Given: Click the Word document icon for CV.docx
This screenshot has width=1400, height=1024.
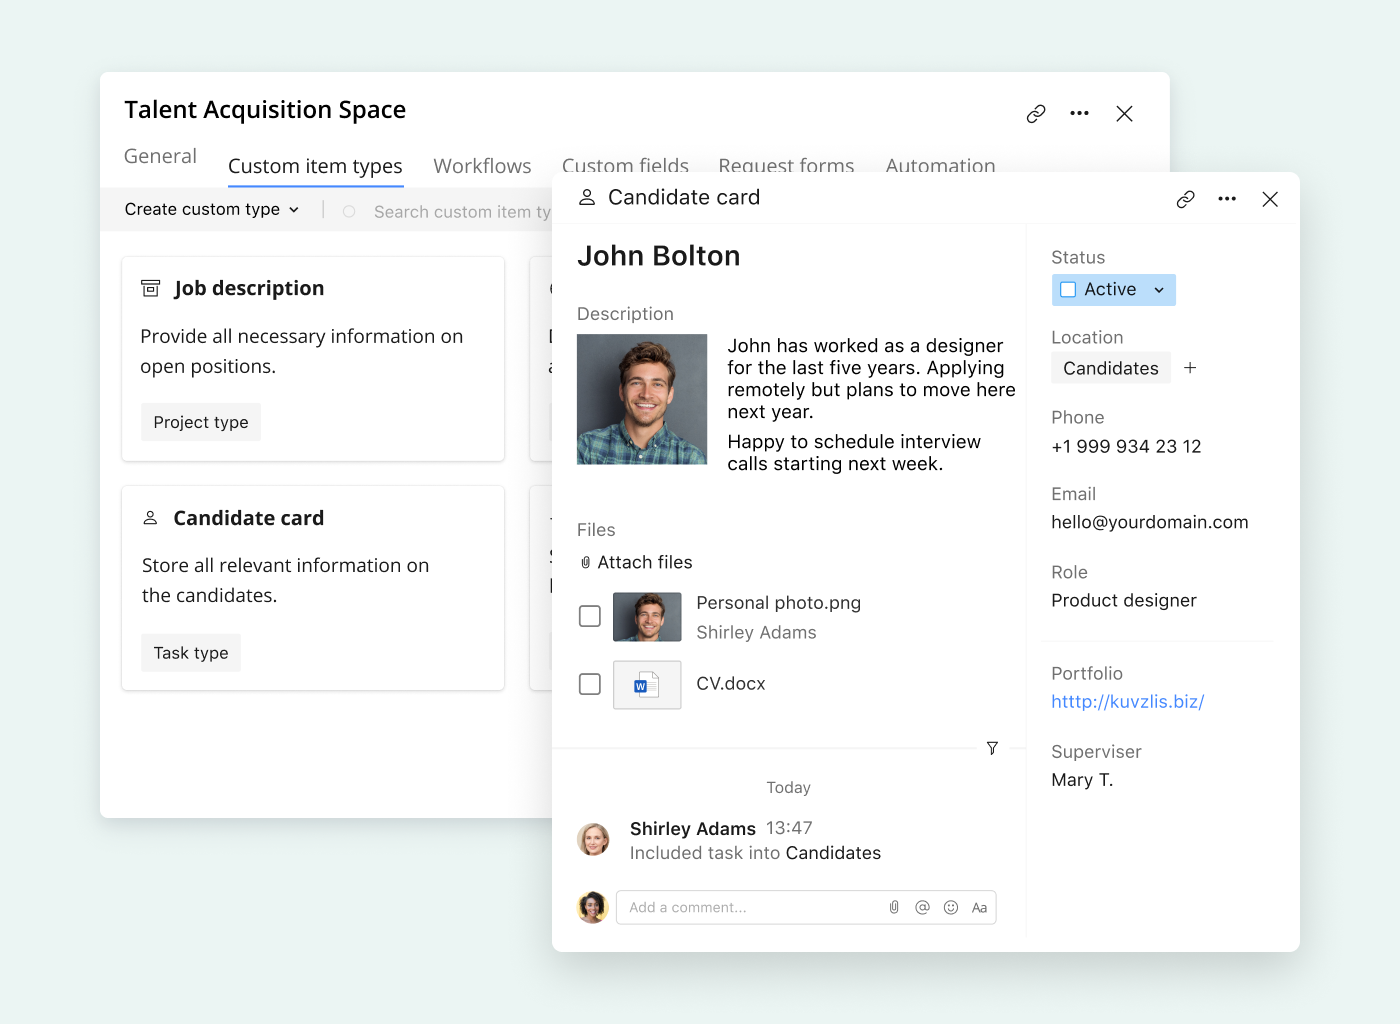Looking at the screenshot, I should click(647, 685).
